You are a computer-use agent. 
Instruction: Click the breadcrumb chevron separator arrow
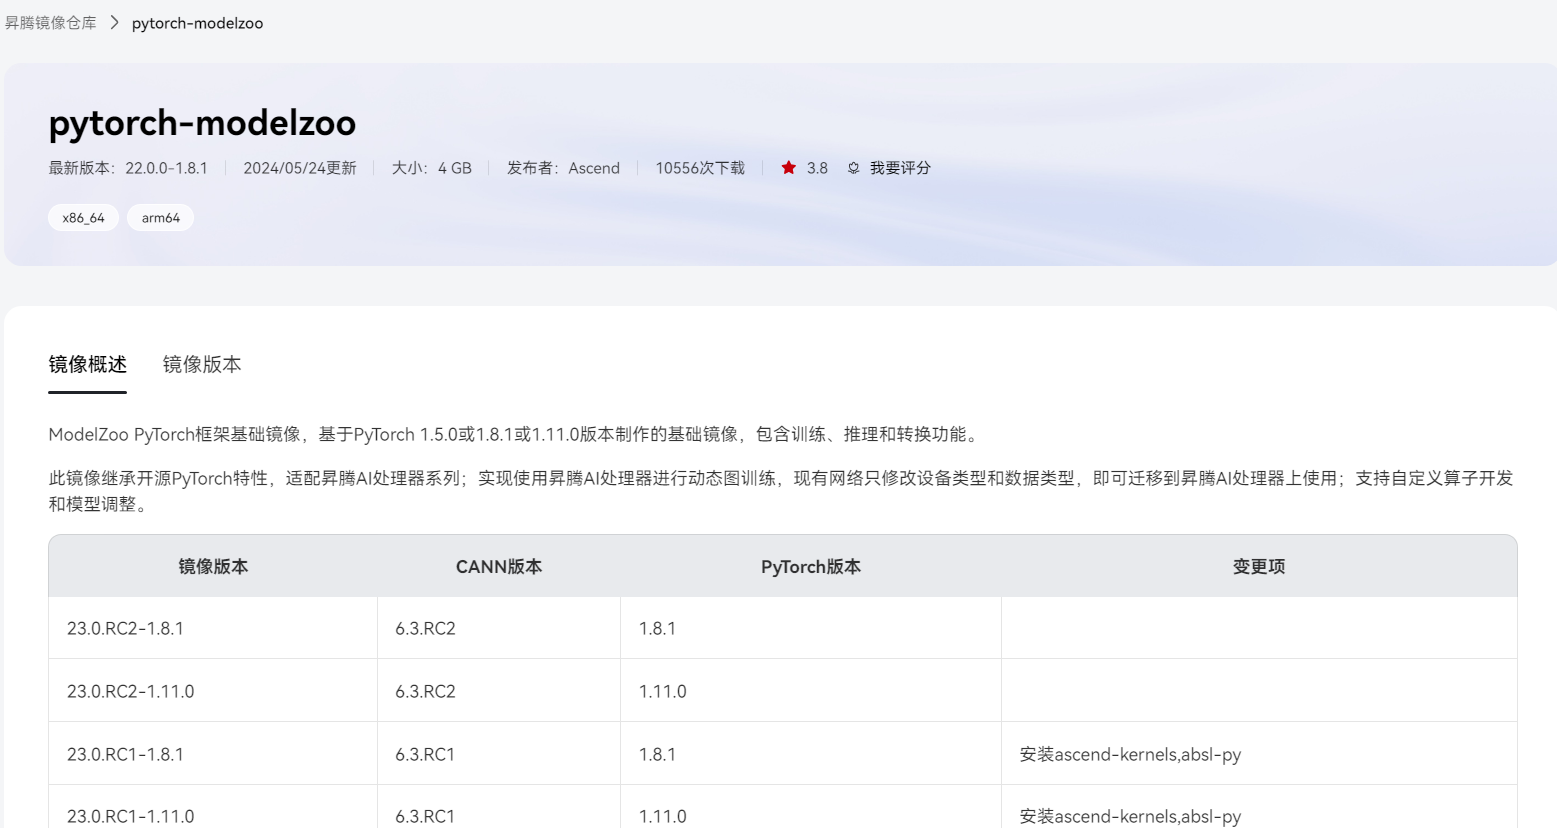coord(114,22)
